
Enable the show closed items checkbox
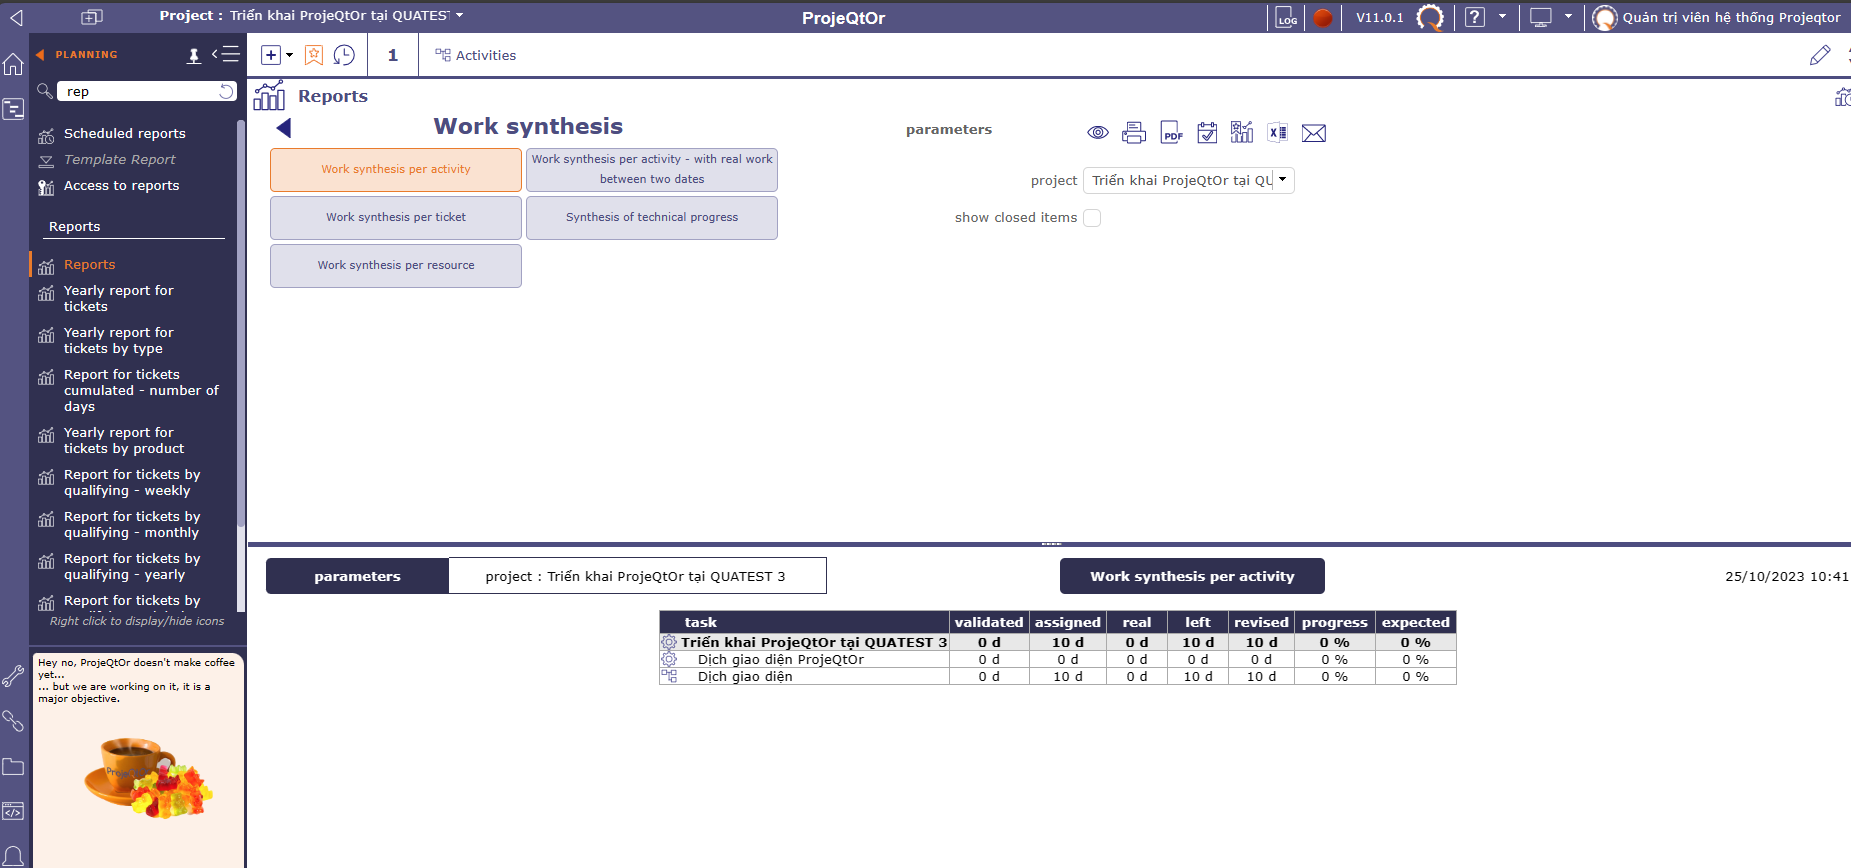click(x=1092, y=218)
